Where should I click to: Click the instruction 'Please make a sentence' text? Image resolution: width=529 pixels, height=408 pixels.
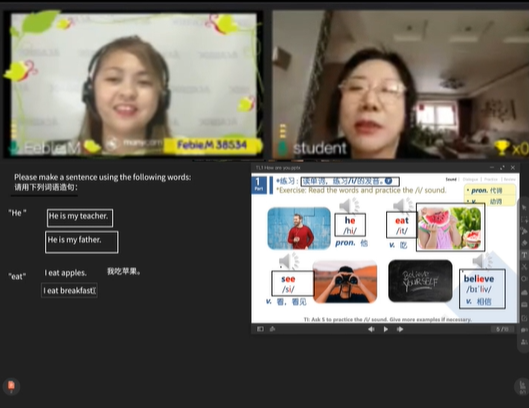pos(103,177)
